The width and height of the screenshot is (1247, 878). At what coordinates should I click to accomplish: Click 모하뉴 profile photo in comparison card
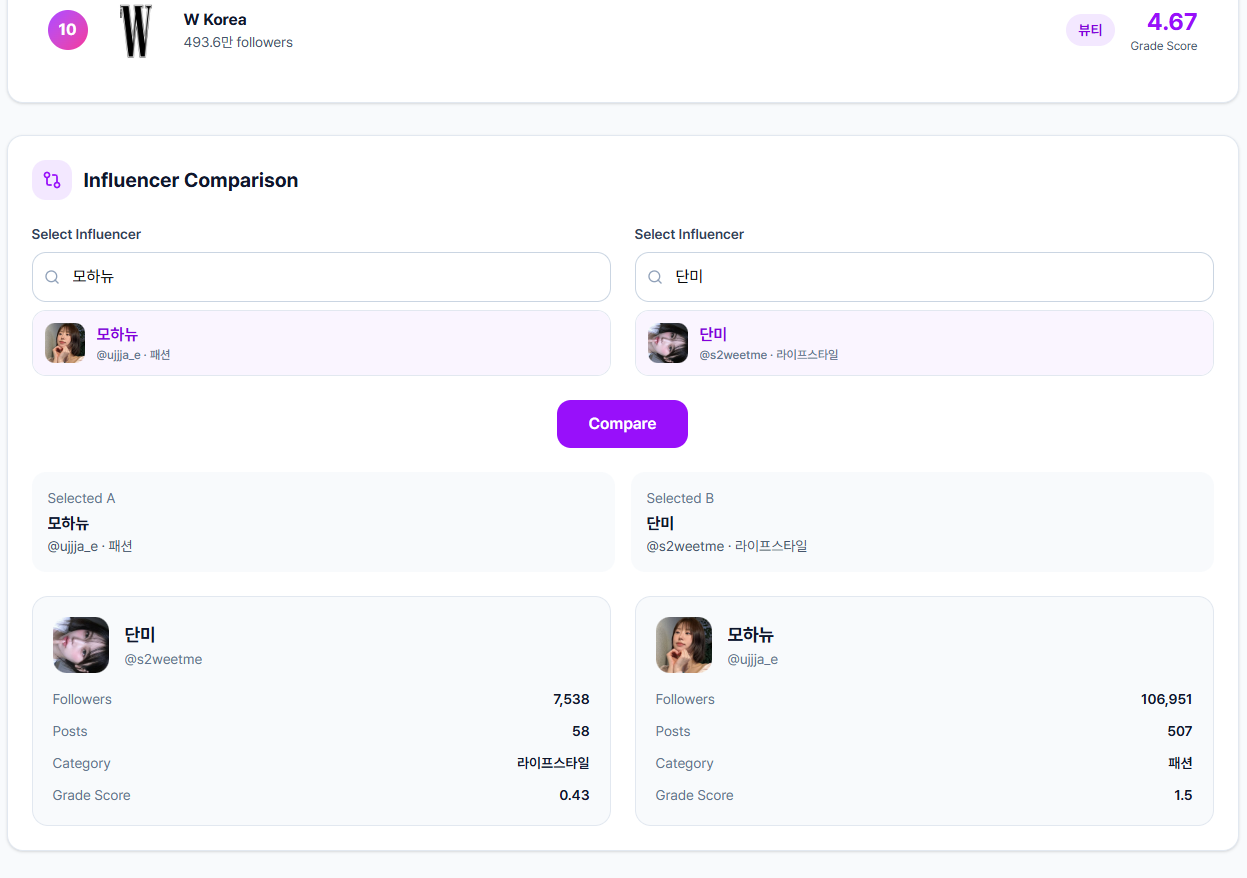click(684, 645)
